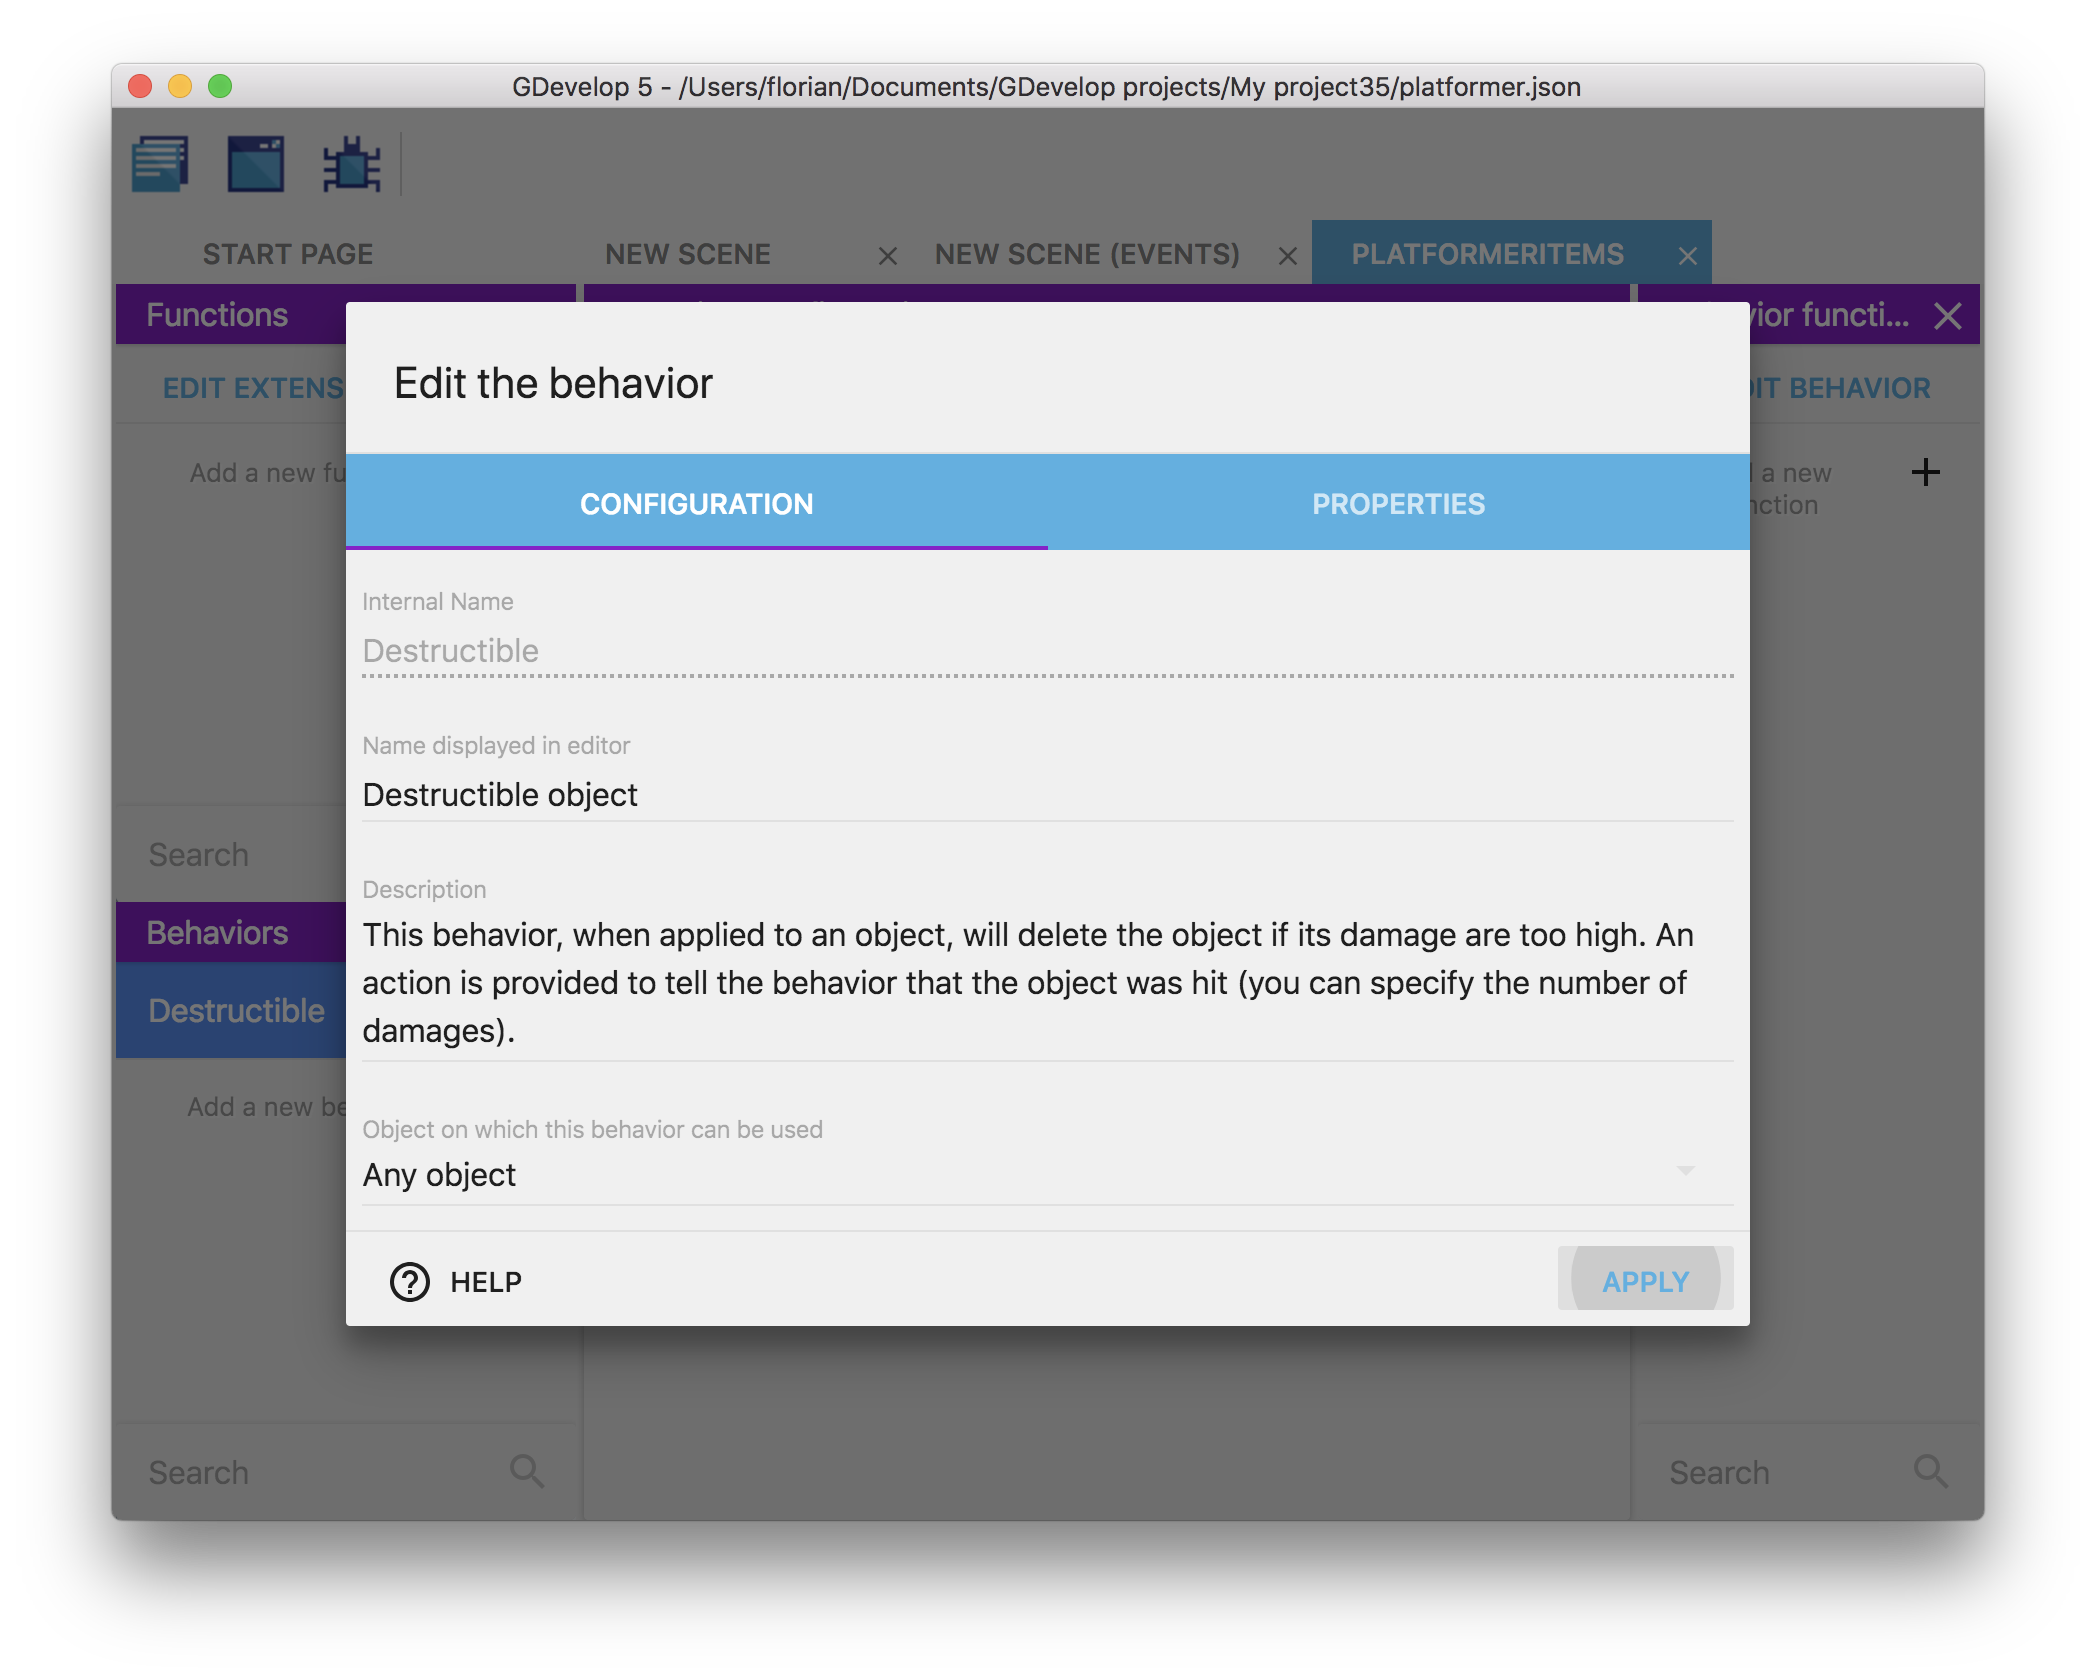Close the NEW SCENE (EVENTS) tab
Screen dimensions: 2096x1680
pos(1288,256)
